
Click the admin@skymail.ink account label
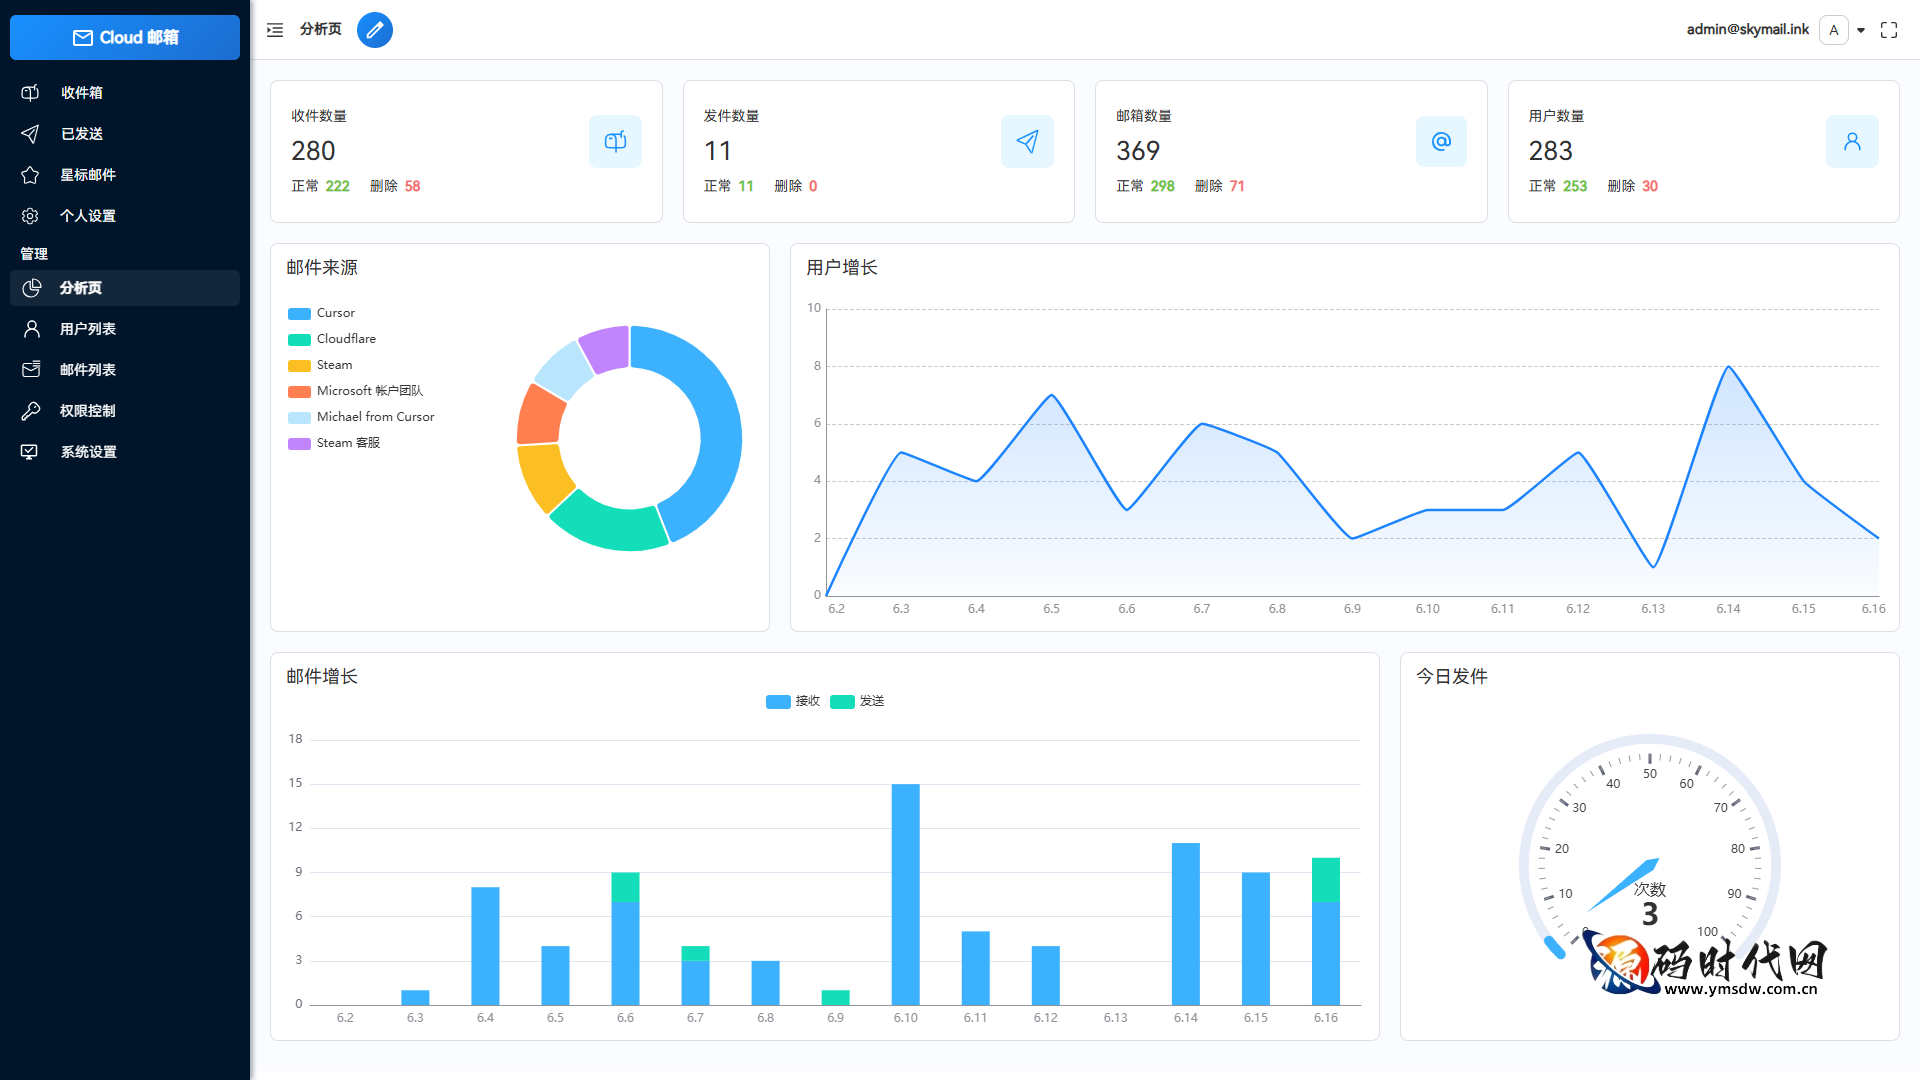1747,30
